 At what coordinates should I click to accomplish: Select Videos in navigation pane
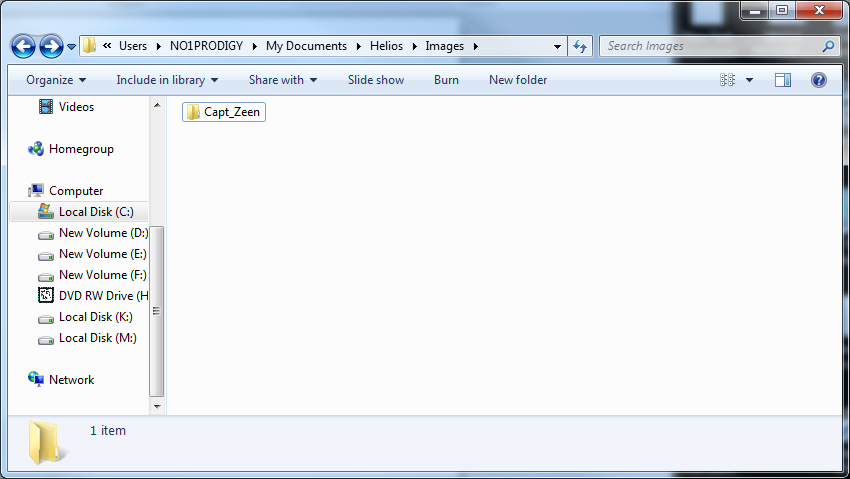point(76,107)
